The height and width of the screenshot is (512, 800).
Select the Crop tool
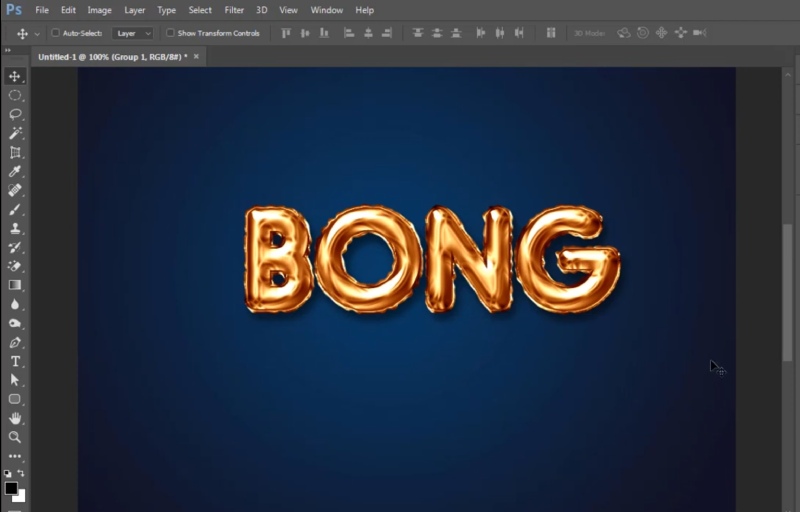click(15, 152)
